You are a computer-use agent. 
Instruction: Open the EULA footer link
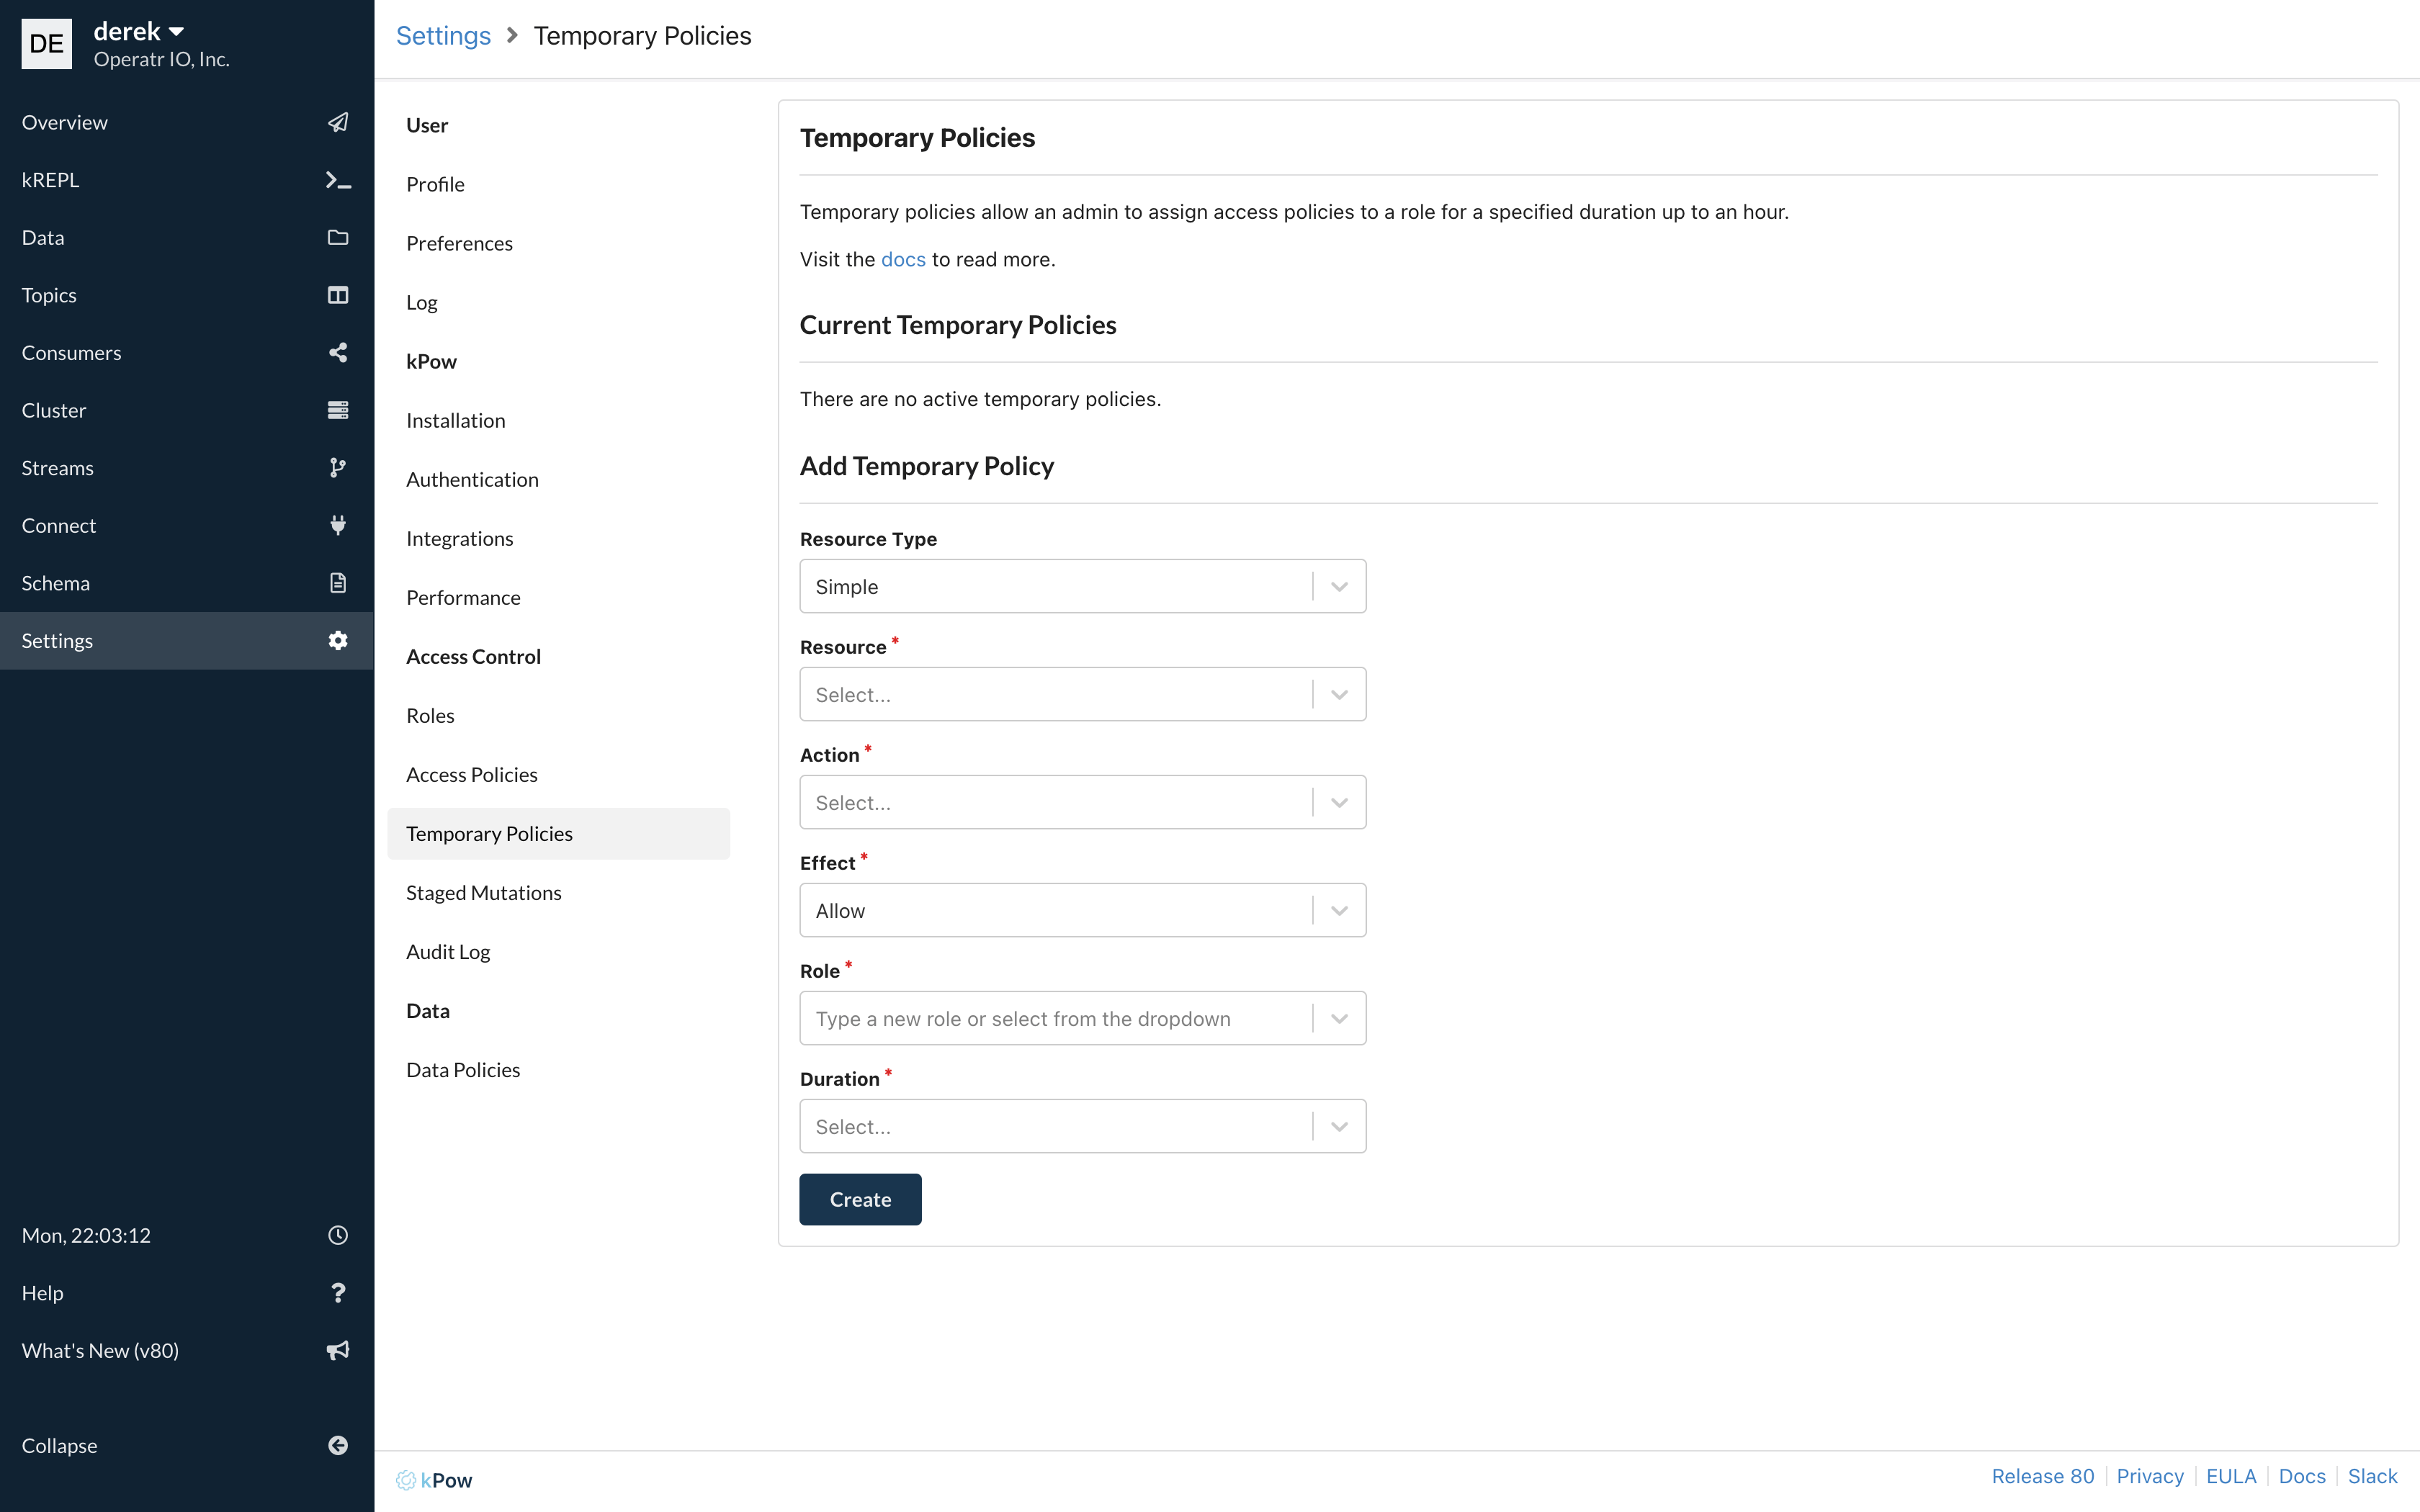(x=2231, y=1476)
